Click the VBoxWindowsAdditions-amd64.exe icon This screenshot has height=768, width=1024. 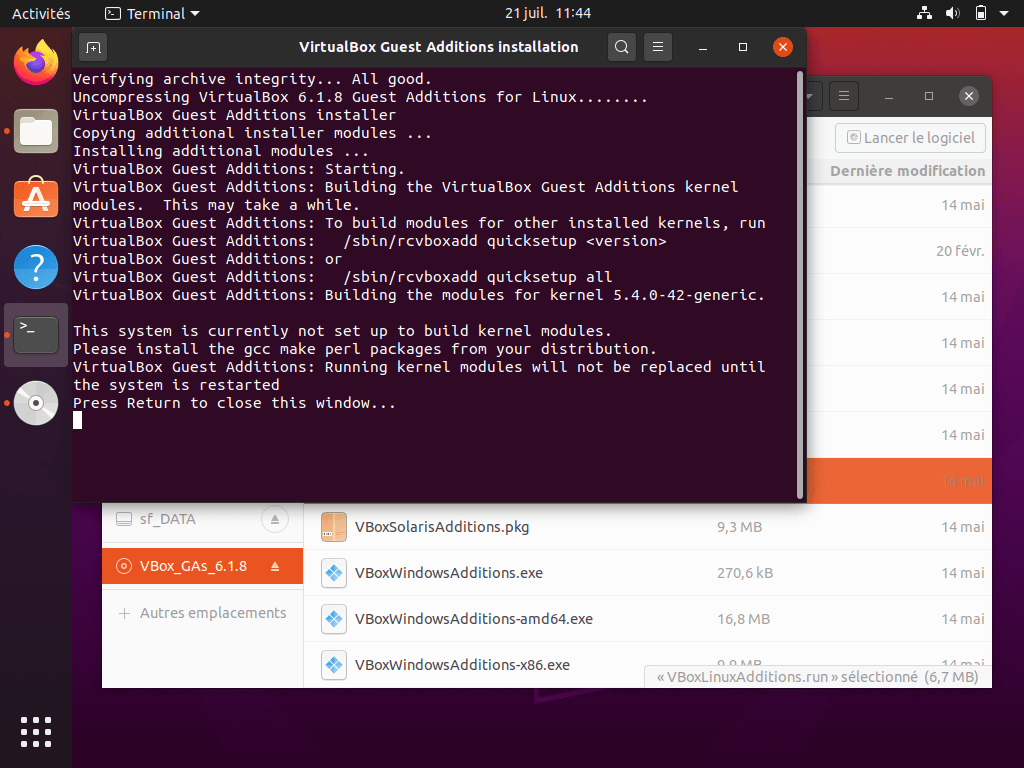point(334,619)
